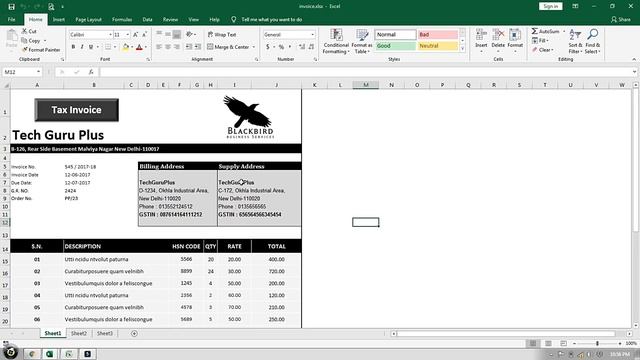Align text left
The height and width of the screenshot is (360, 640).
159,47
